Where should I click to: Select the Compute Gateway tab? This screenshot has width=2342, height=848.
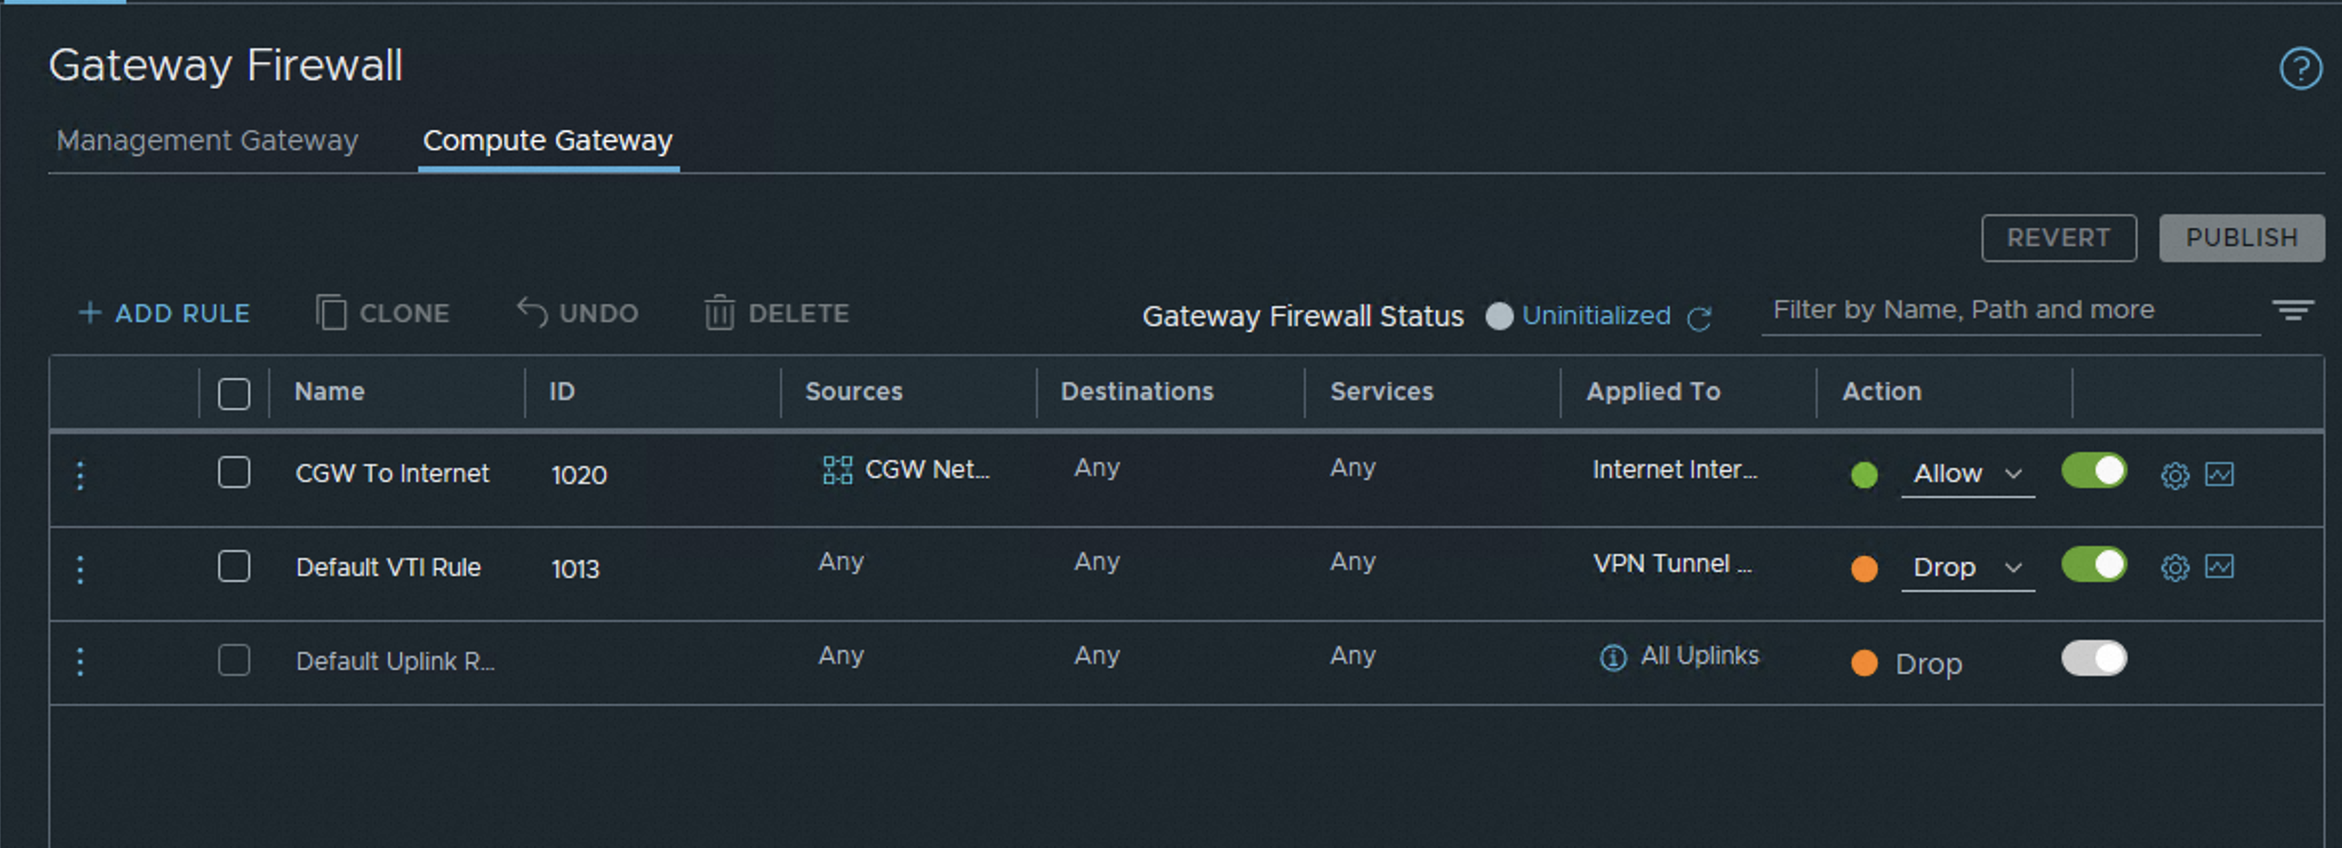pyautogui.click(x=548, y=141)
